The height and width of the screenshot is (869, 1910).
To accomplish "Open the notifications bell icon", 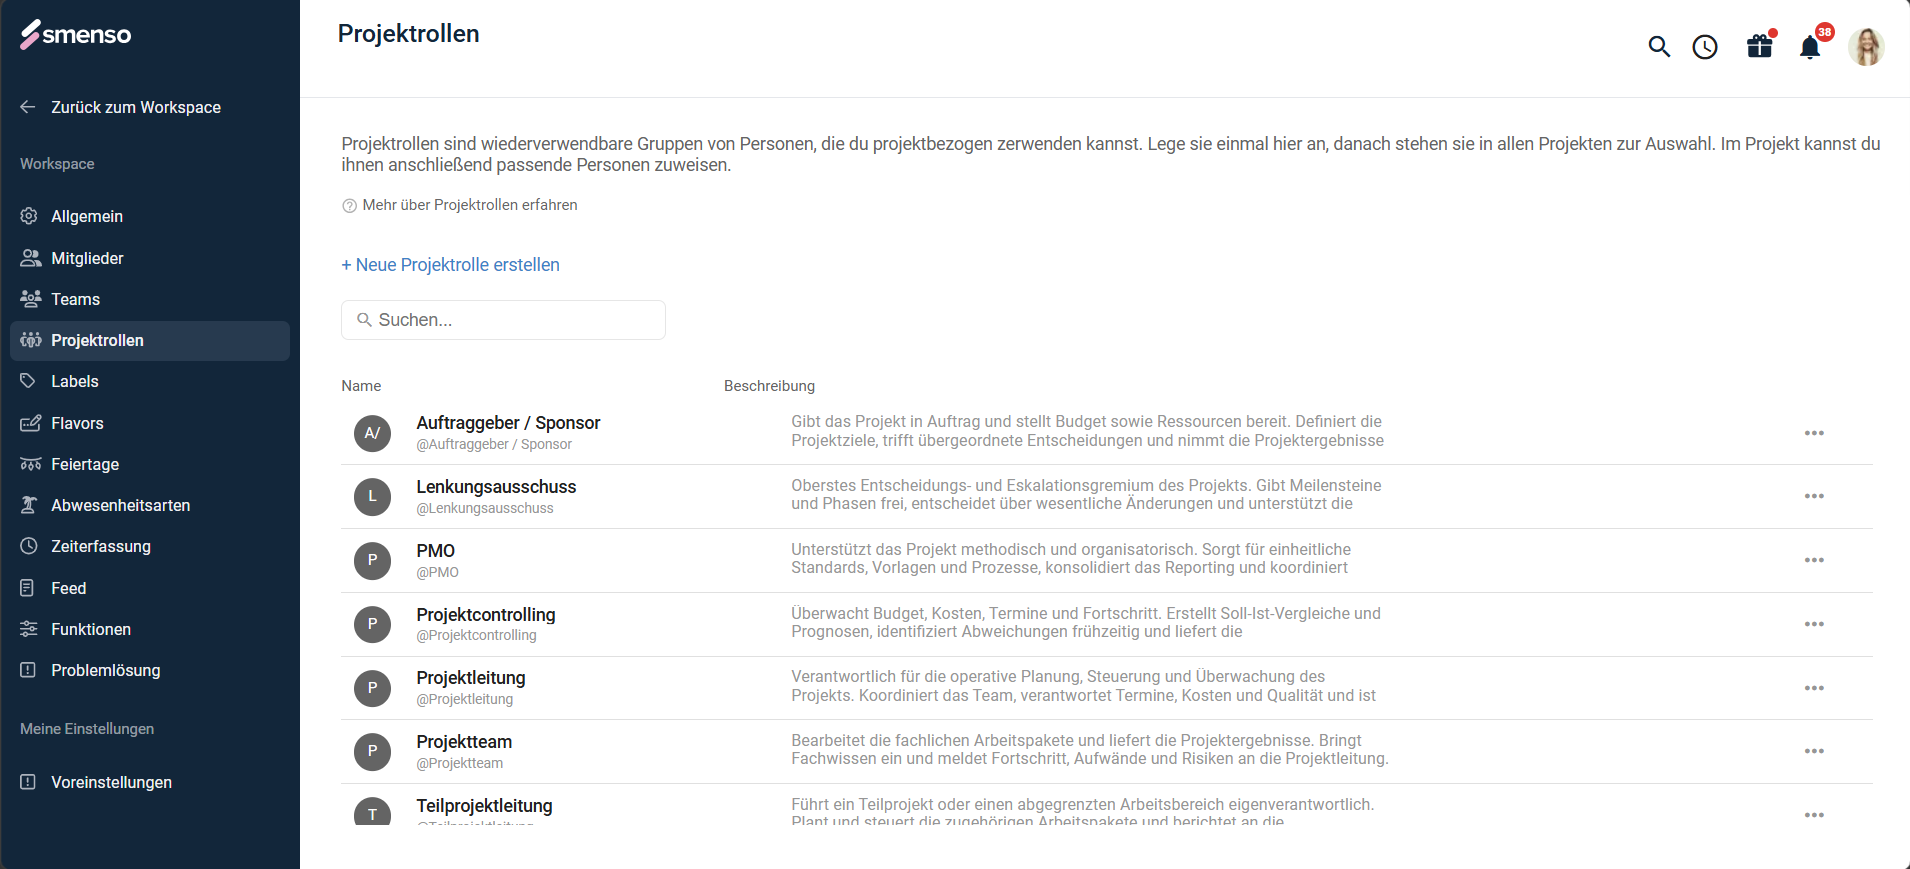I will 1810,47.
